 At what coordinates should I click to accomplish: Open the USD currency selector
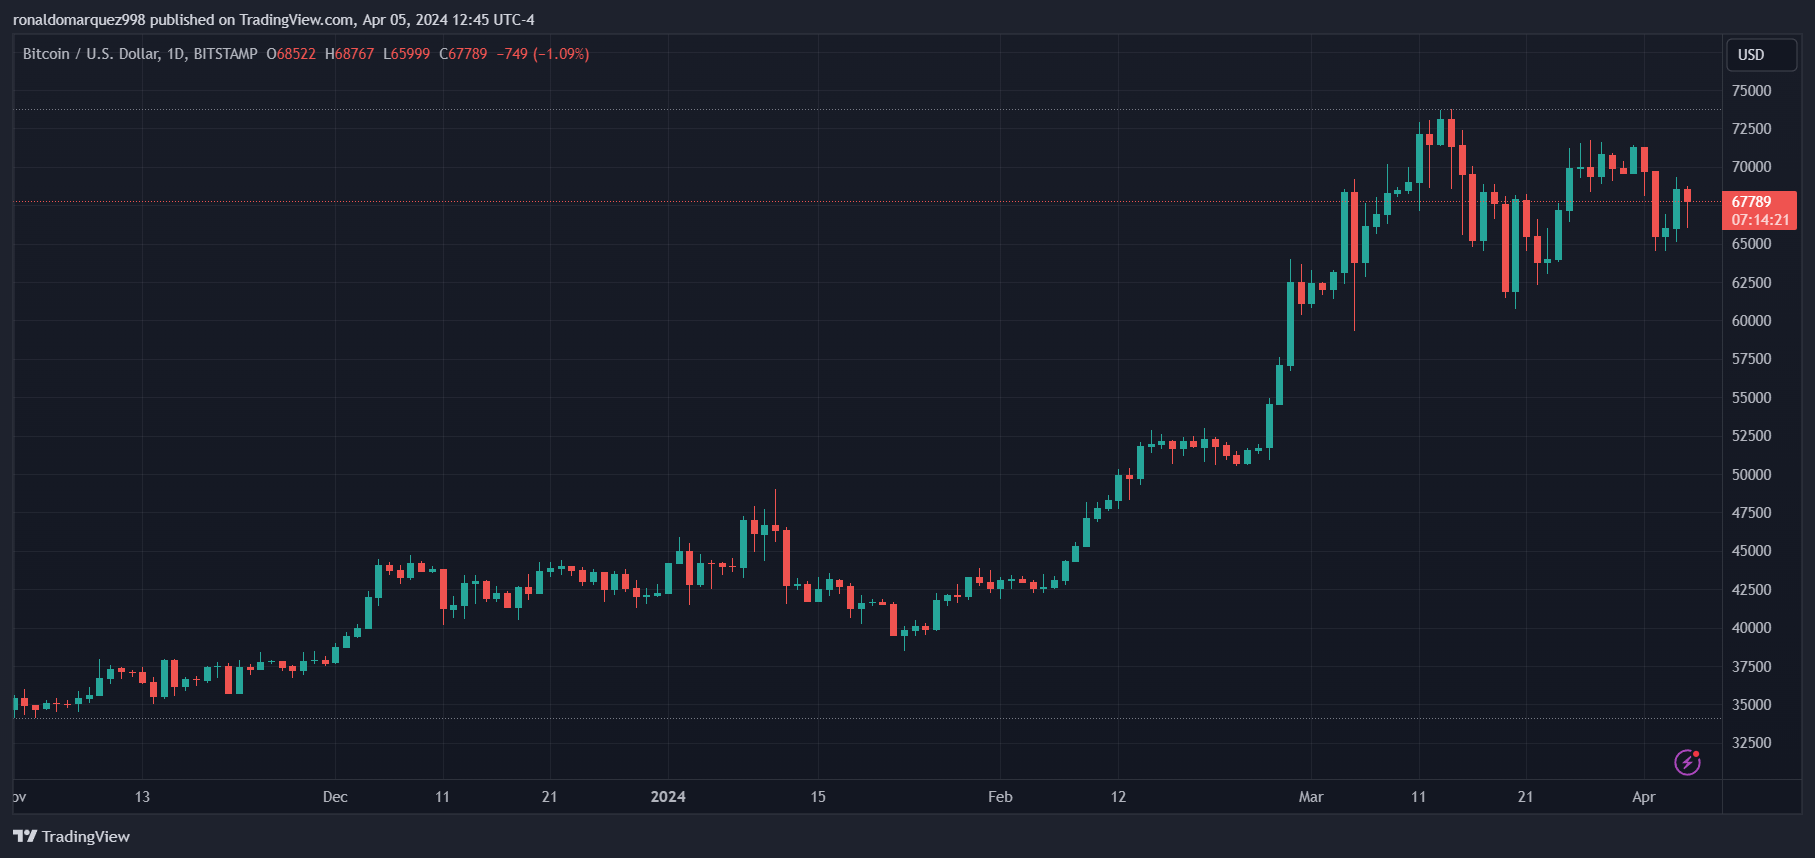click(1761, 55)
